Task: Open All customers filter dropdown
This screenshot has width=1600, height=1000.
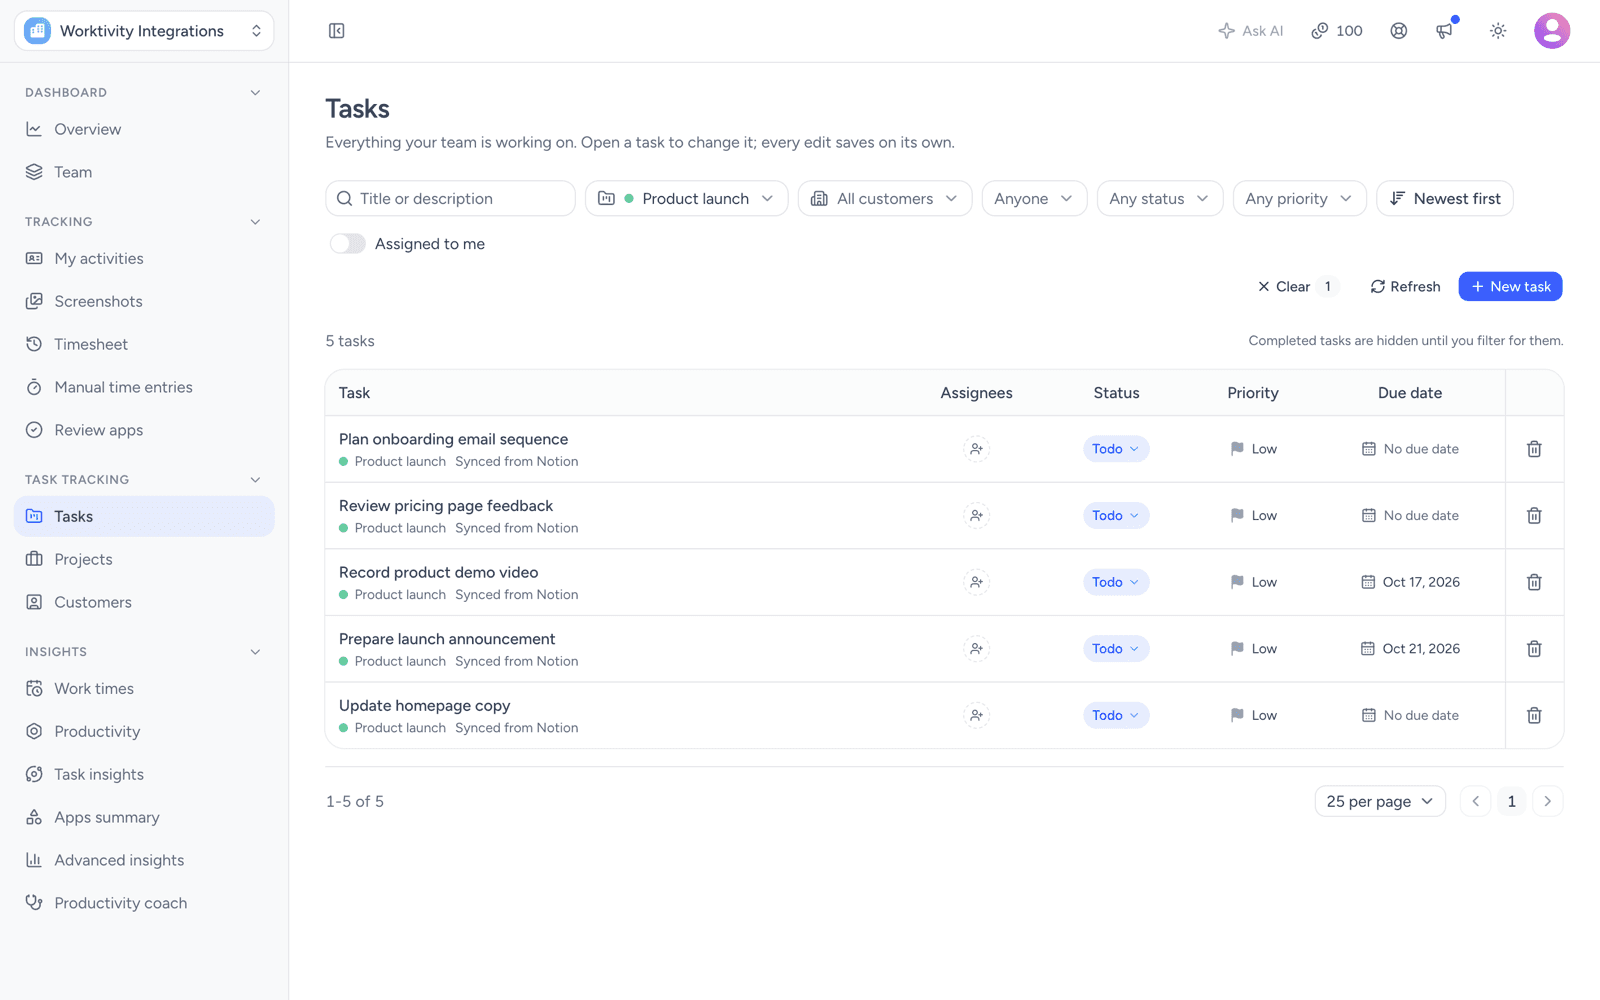Action: (x=885, y=199)
